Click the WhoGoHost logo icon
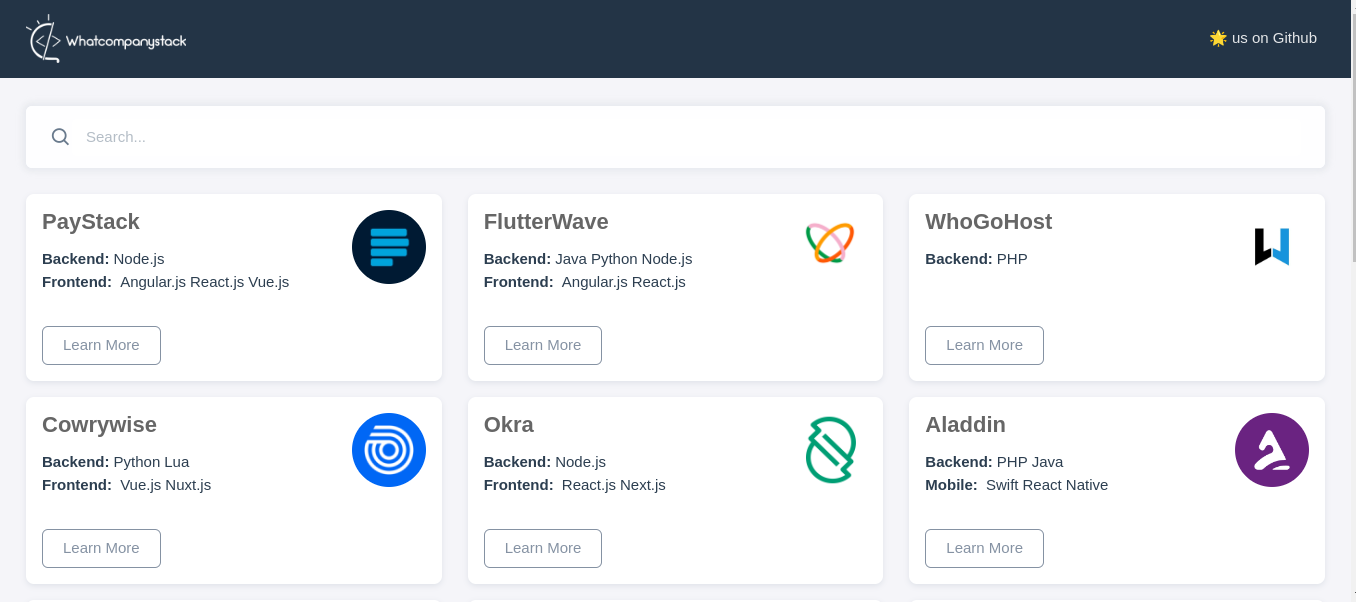Image resolution: width=1356 pixels, height=602 pixels. click(1270, 246)
